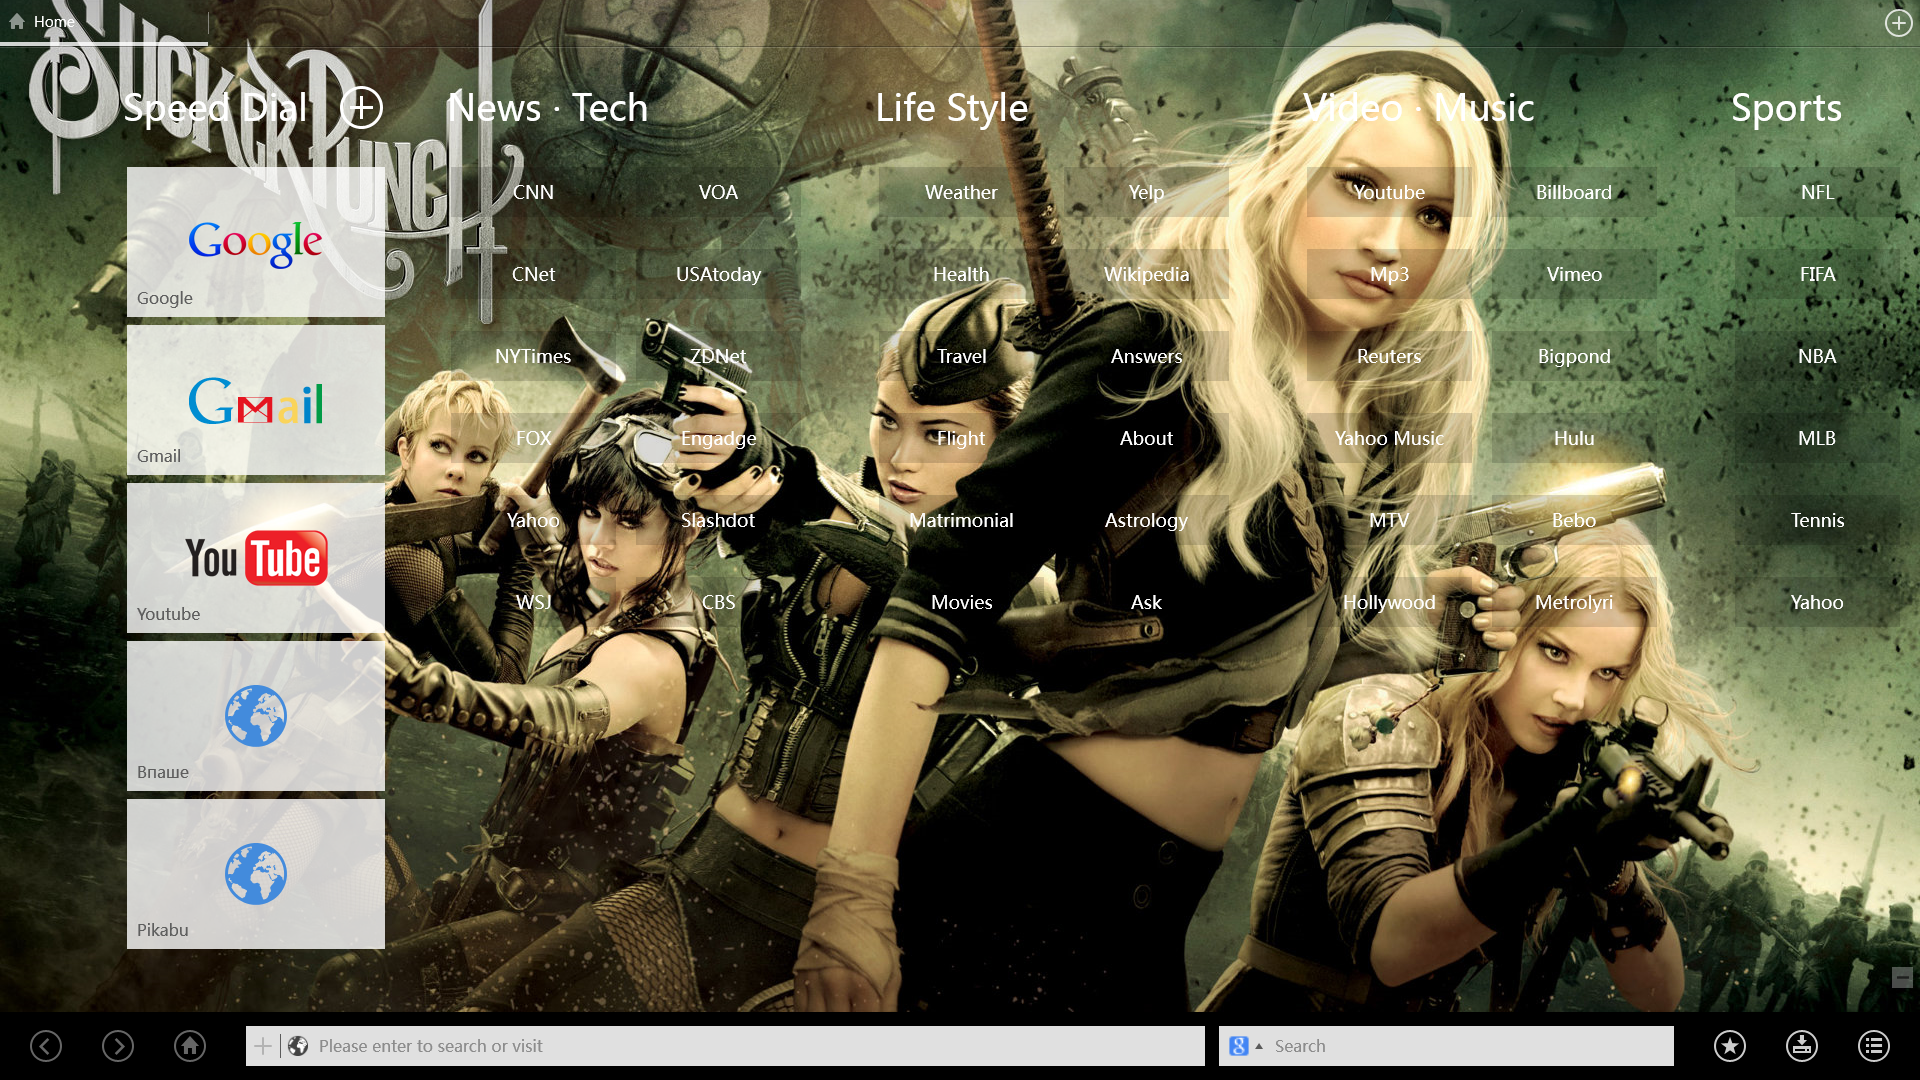
Task: Click the new tab plus at top right
Action: click(1898, 22)
